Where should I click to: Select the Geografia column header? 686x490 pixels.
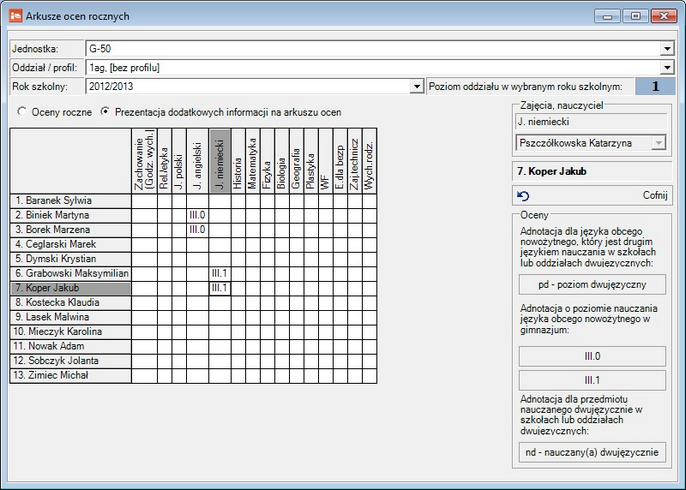click(x=296, y=161)
